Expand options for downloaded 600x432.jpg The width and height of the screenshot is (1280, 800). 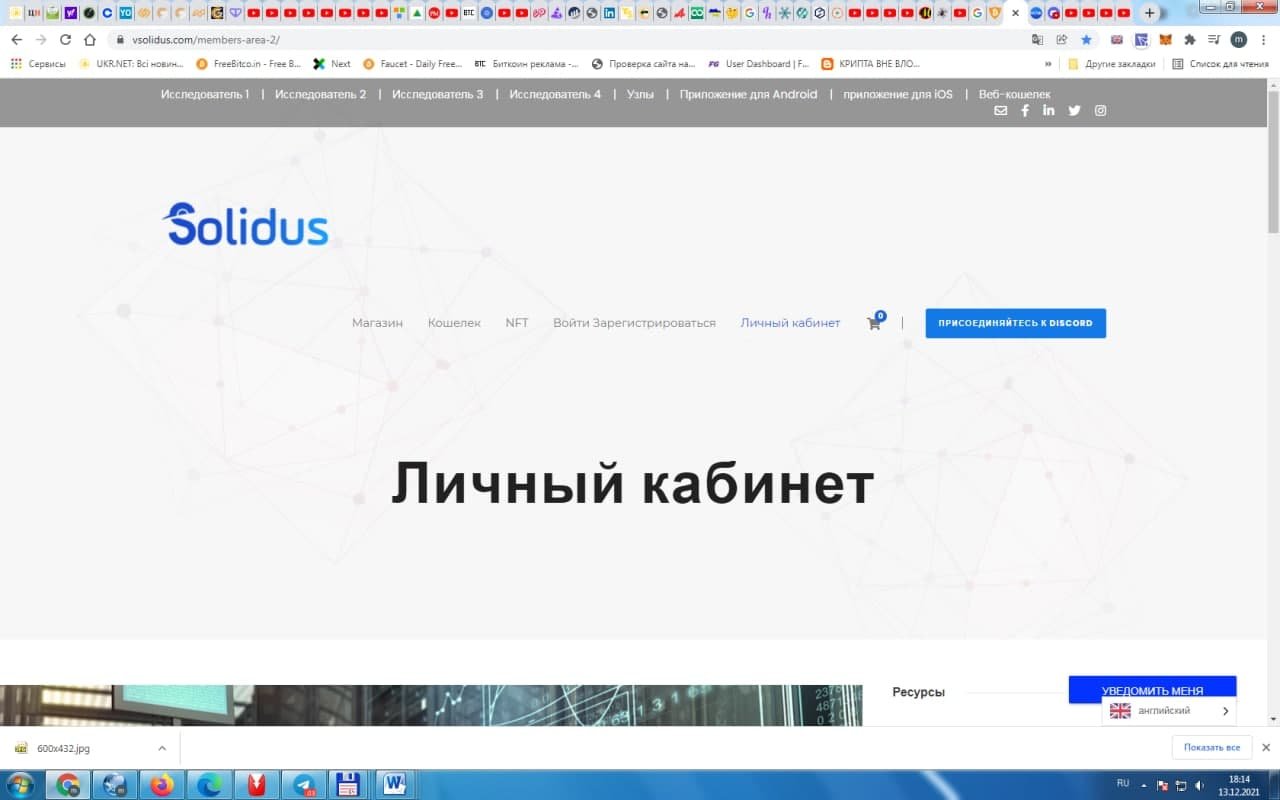(162, 748)
